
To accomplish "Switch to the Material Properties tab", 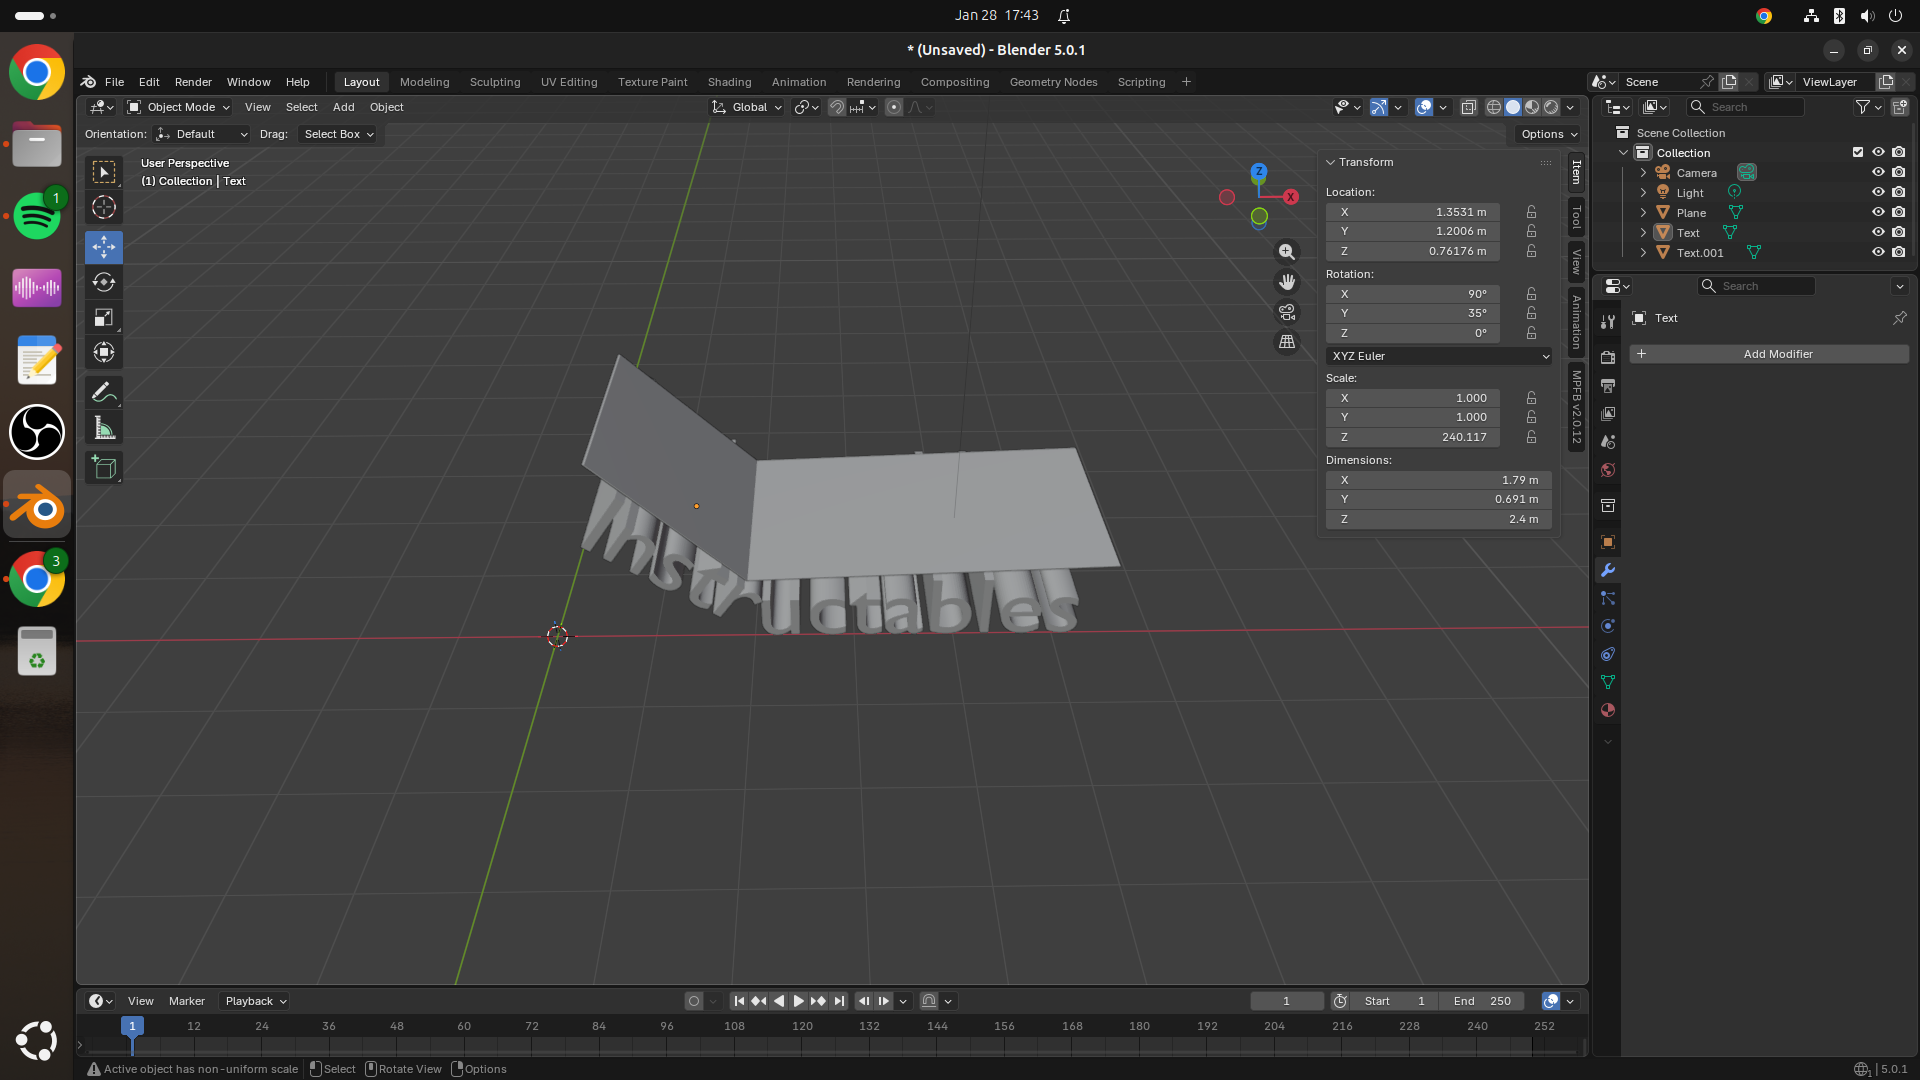I will point(1608,710).
